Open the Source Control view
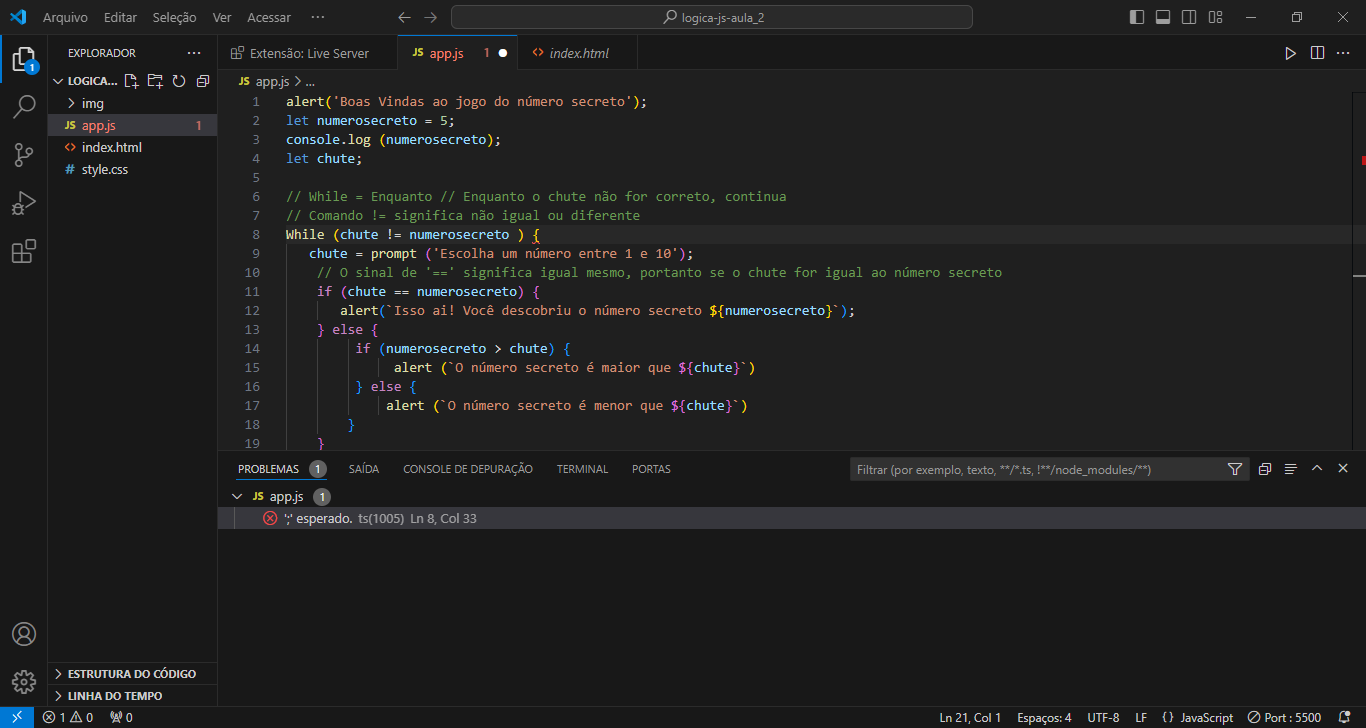1366x728 pixels. click(x=23, y=154)
